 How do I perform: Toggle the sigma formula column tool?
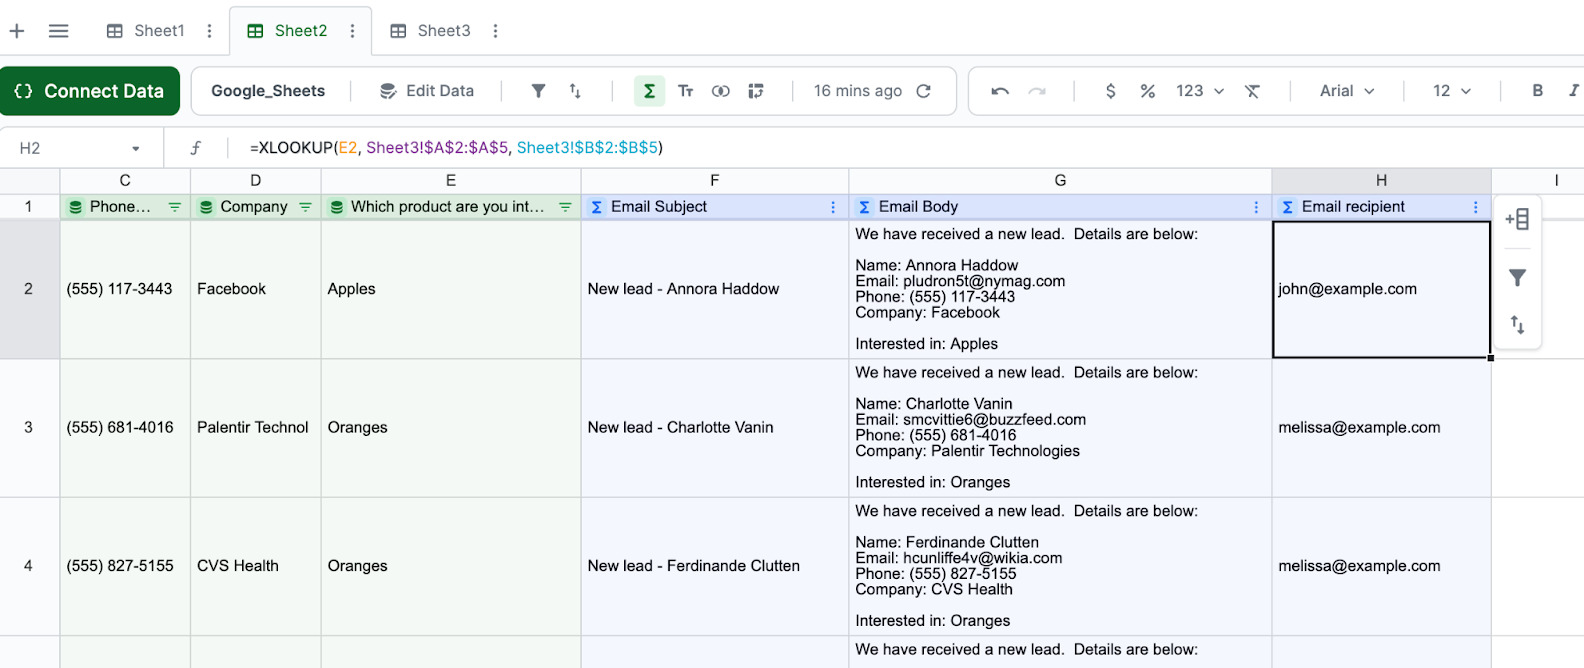[649, 91]
